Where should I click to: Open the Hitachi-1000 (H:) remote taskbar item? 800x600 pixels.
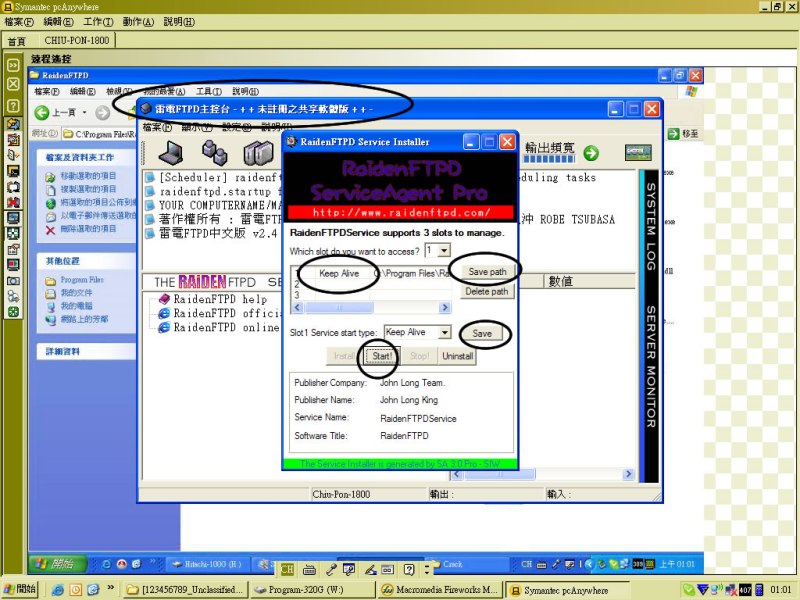pos(209,564)
